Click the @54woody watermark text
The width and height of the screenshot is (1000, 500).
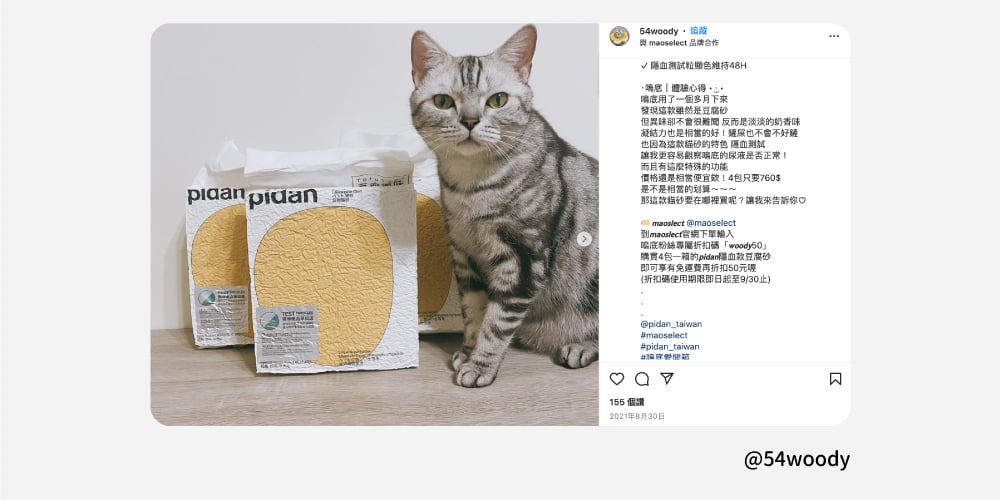797,459
